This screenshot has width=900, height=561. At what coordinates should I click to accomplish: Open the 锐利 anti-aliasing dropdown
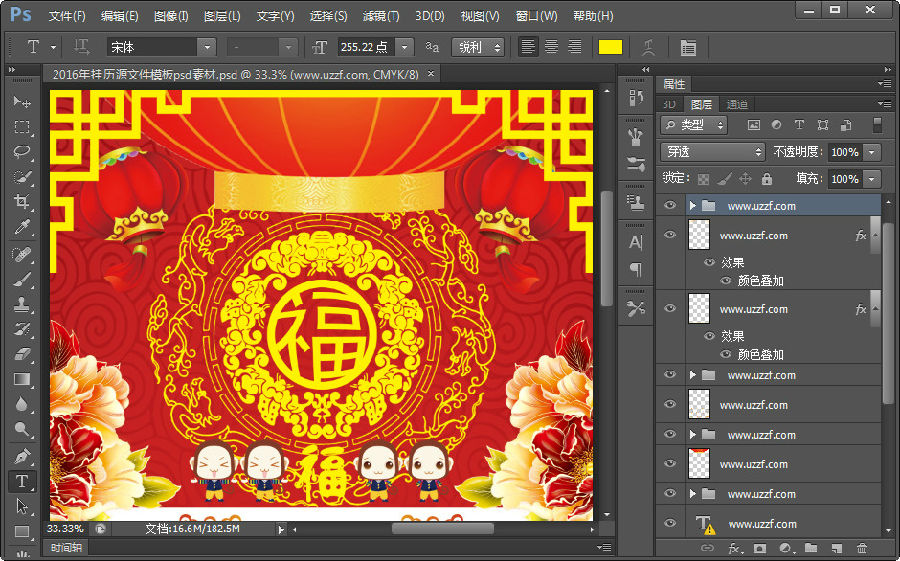(x=478, y=47)
